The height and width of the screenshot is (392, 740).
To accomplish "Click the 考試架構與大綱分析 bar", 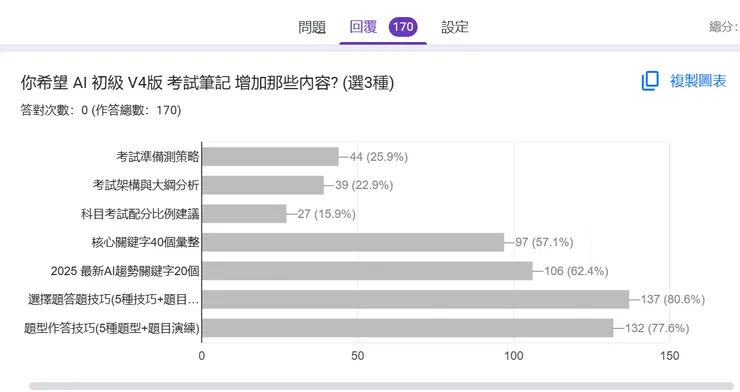I will tap(263, 185).
